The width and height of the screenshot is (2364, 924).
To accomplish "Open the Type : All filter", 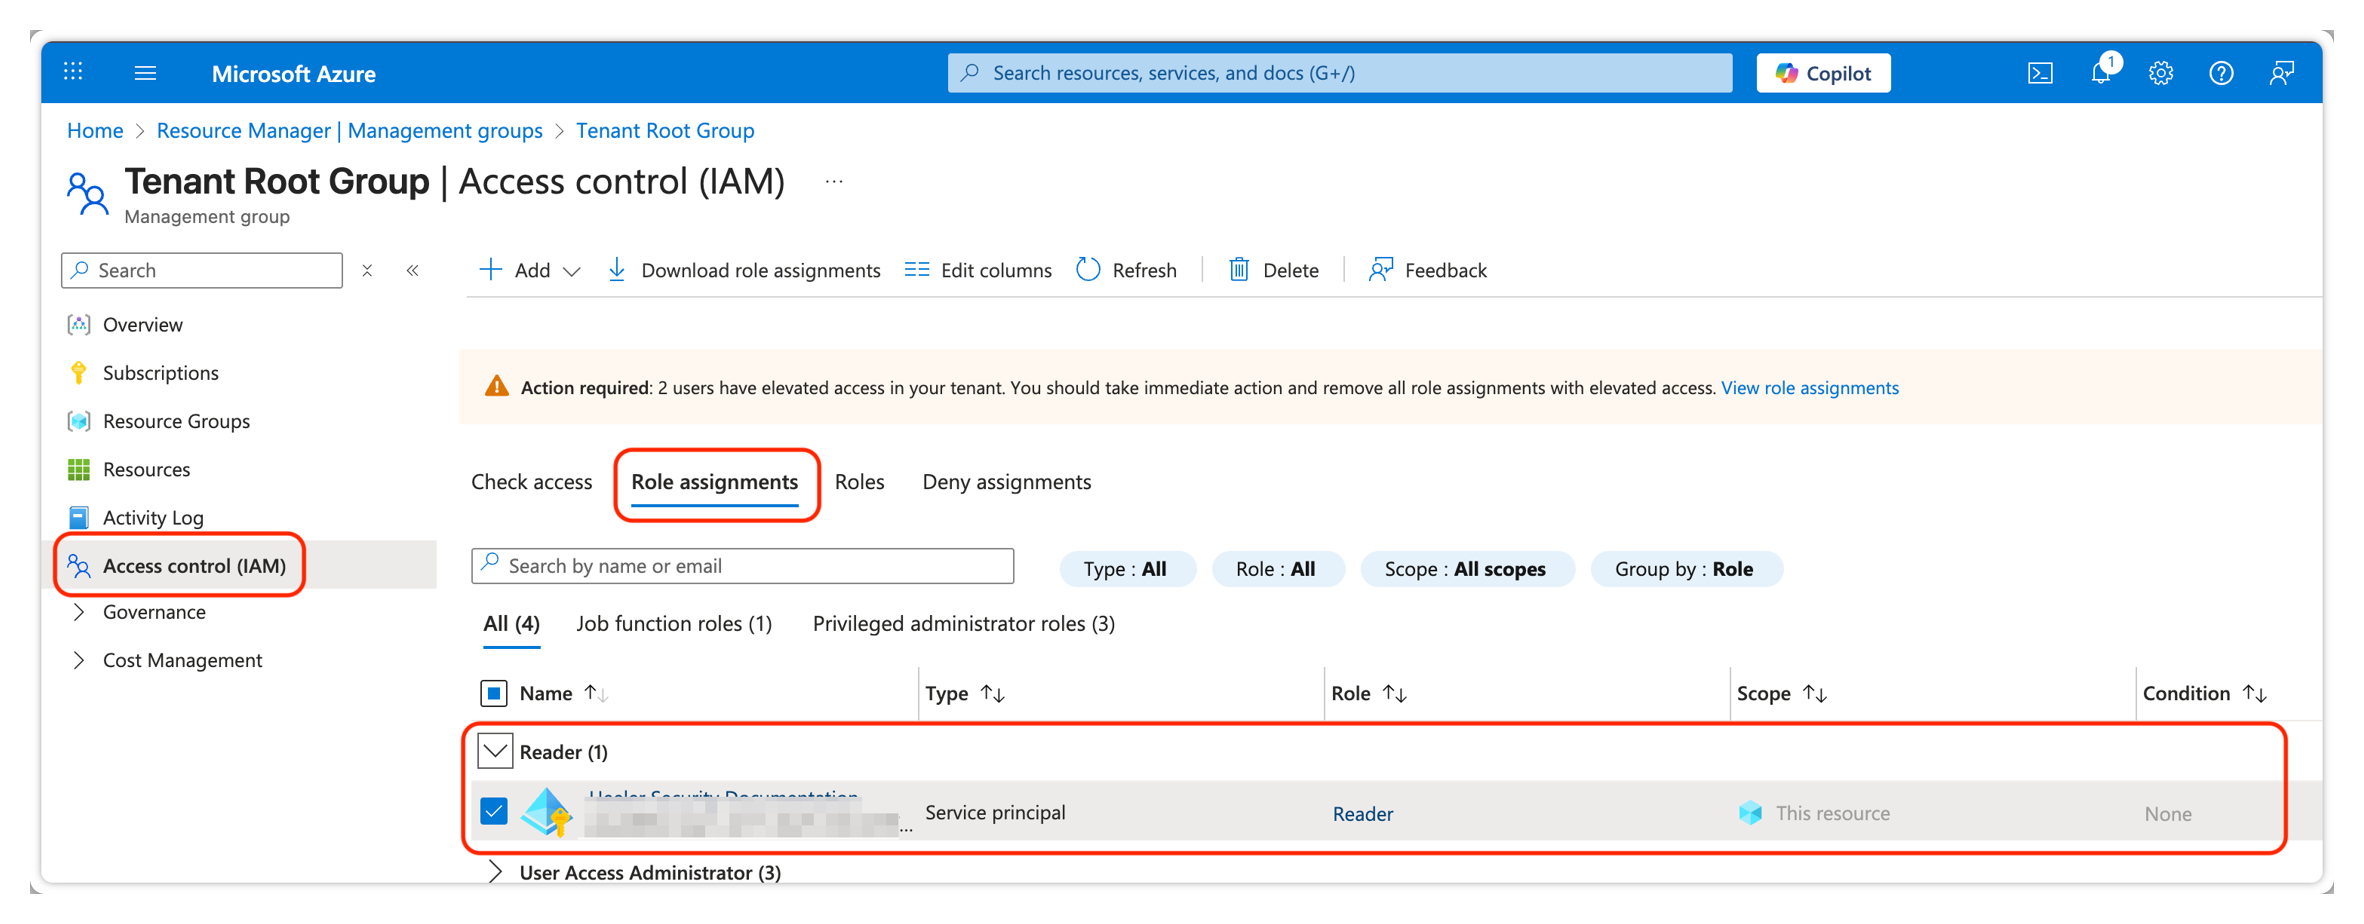I will [1126, 569].
